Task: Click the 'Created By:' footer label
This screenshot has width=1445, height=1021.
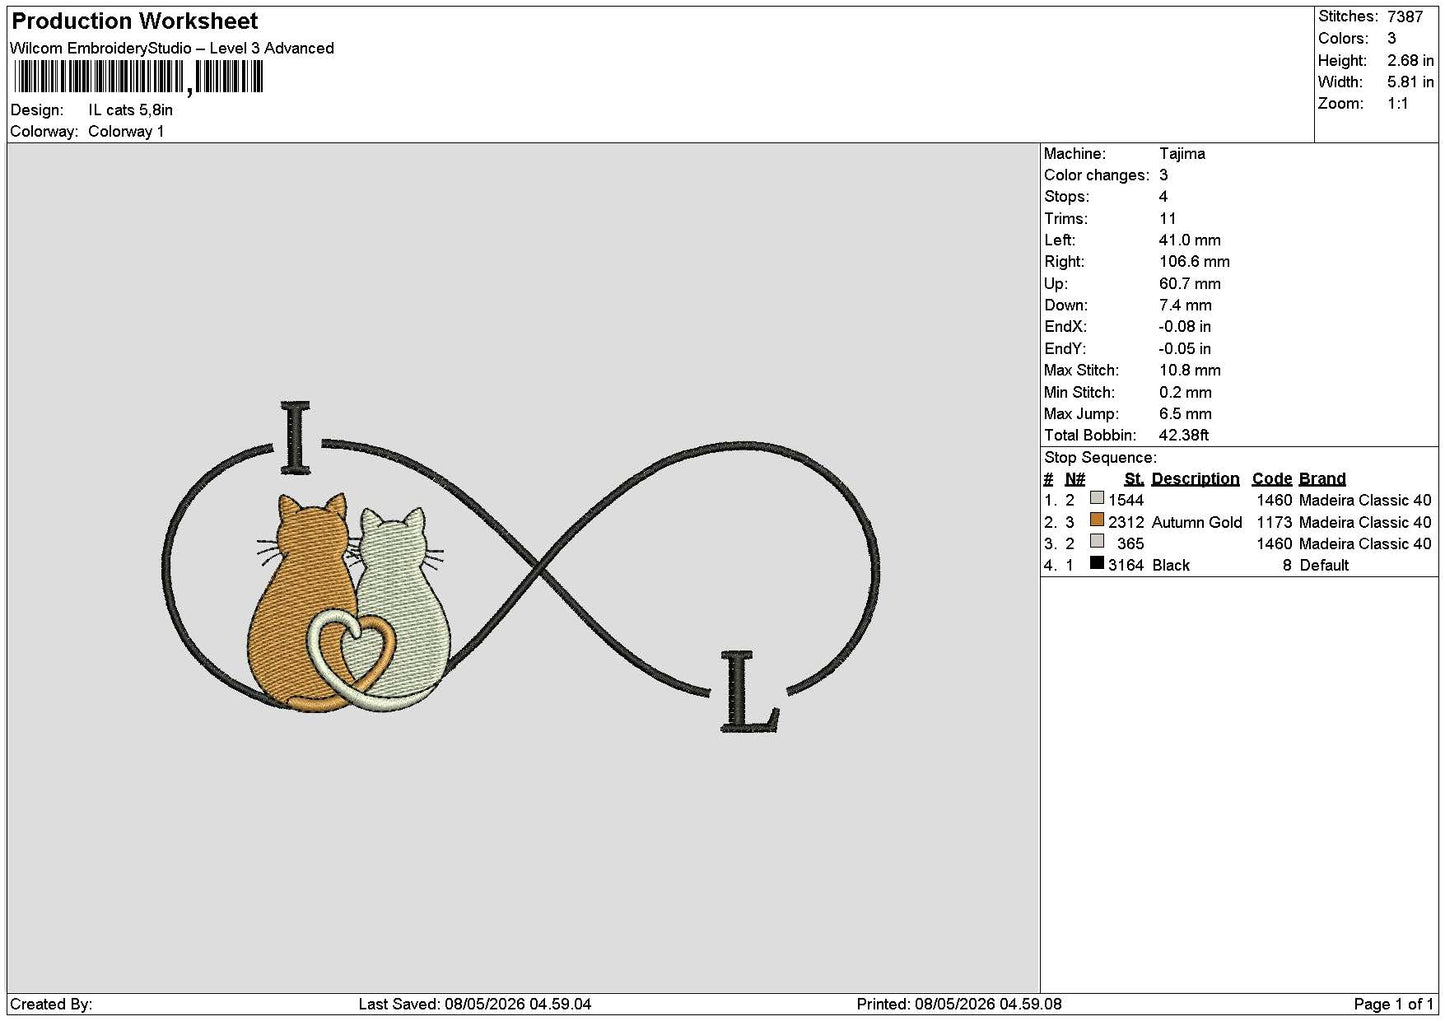Action: point(51,1004)
